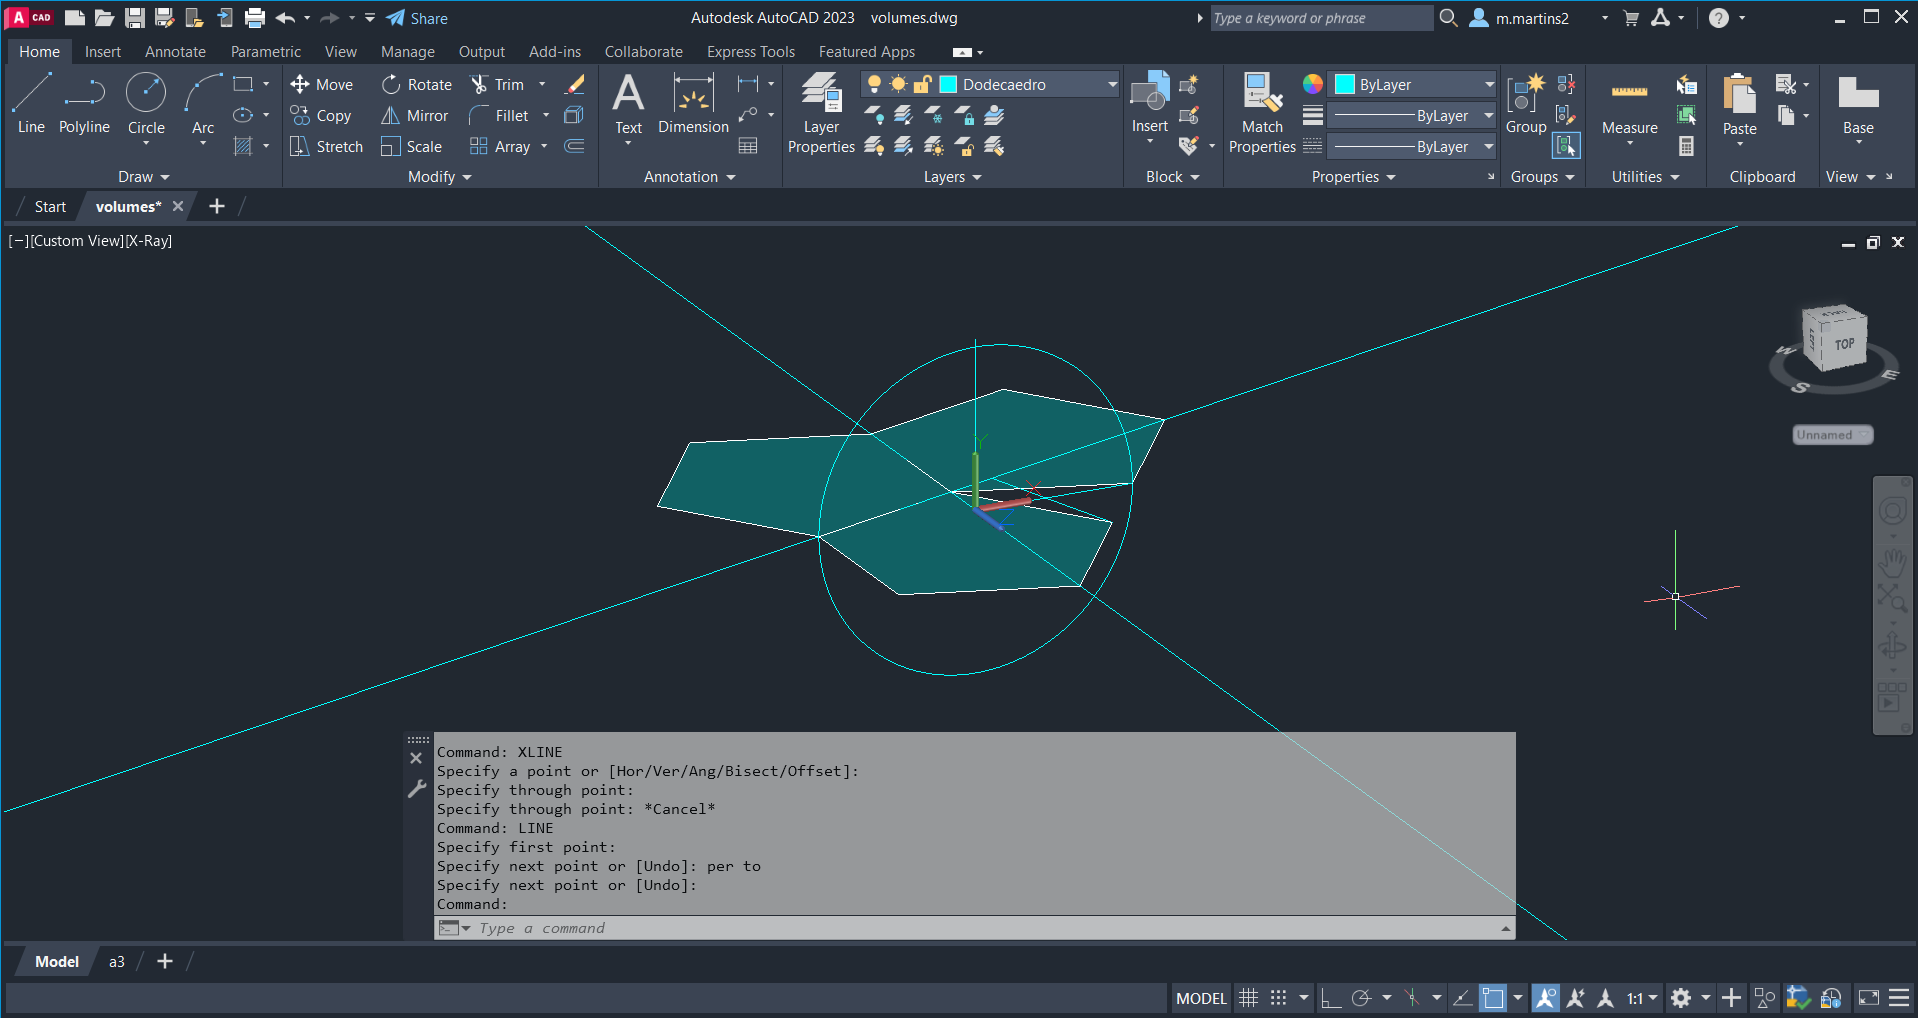Open the Dodecaedro layer dropdown
The width and height of the screenshot is (1918, 1018).
(x=1111, y=85)
